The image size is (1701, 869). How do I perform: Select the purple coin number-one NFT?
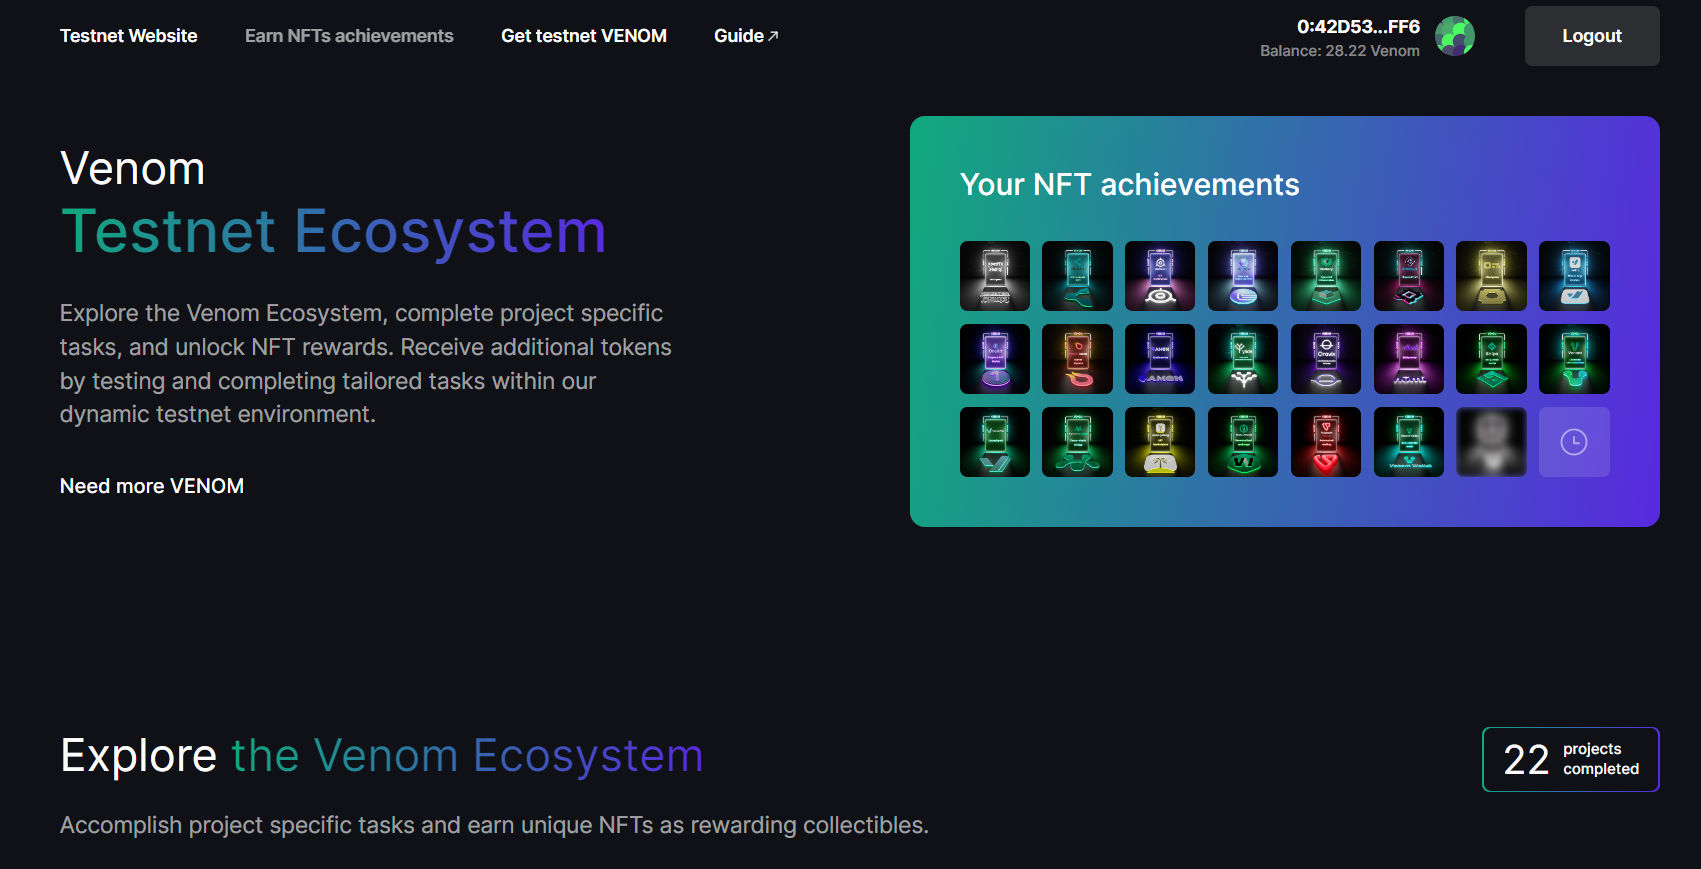point(994,359)
